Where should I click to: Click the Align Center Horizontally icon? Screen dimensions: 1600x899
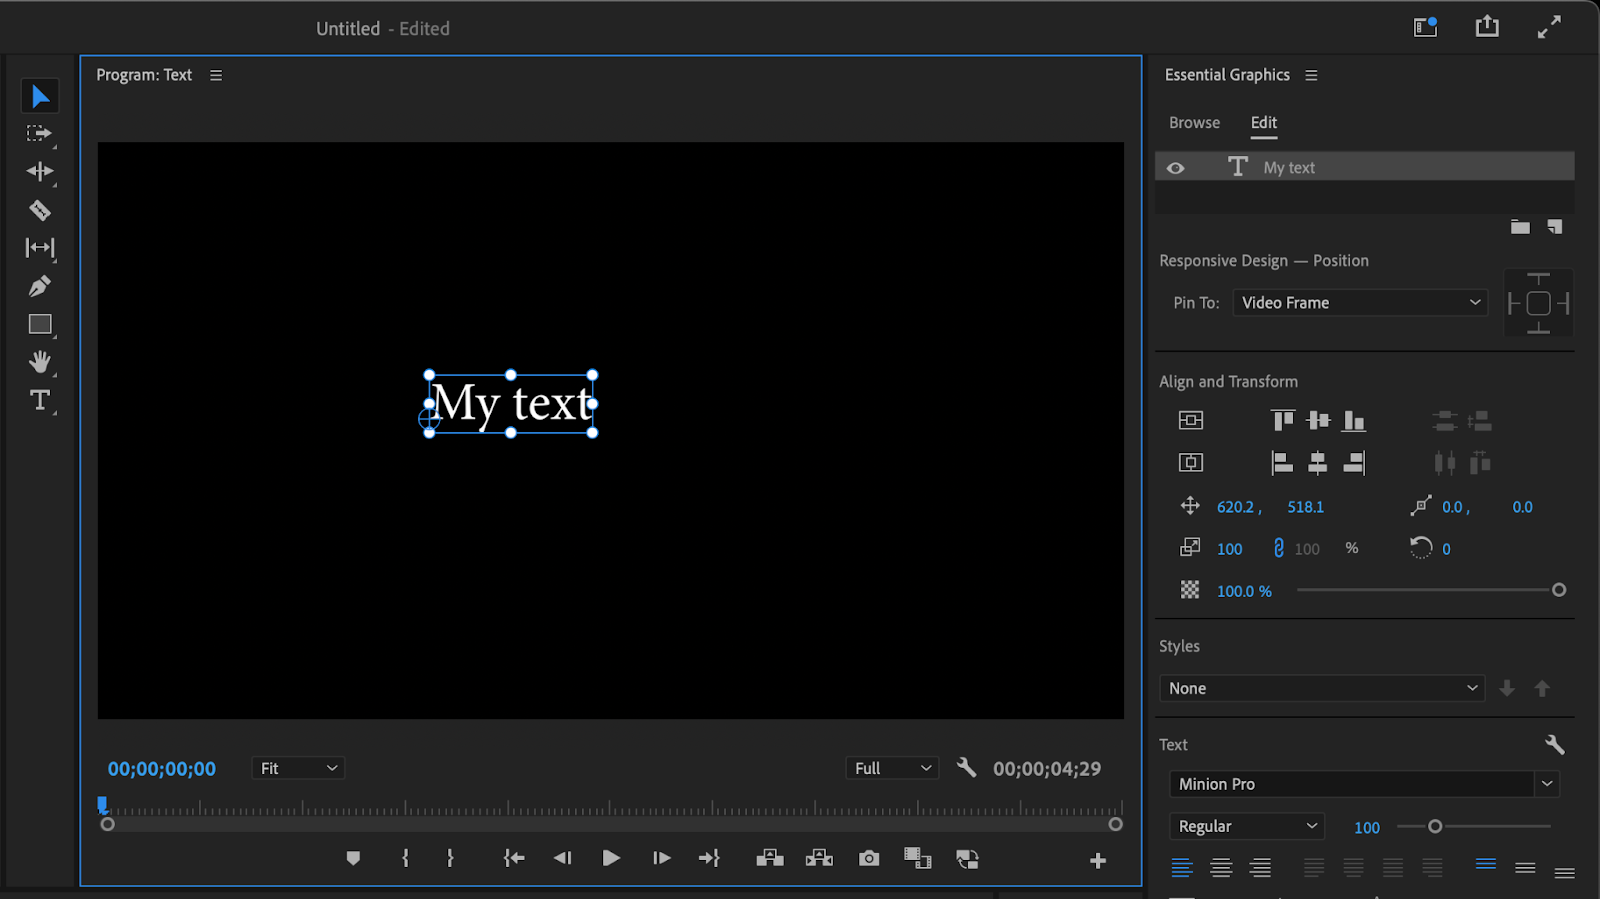1318,462
